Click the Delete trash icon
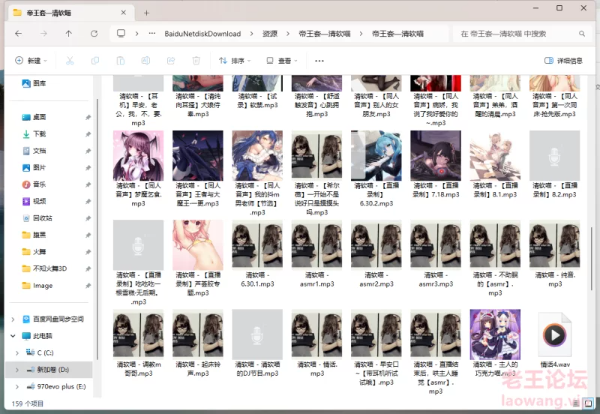The height and width of the screenshot is (414, 600). tap(196, 60)
